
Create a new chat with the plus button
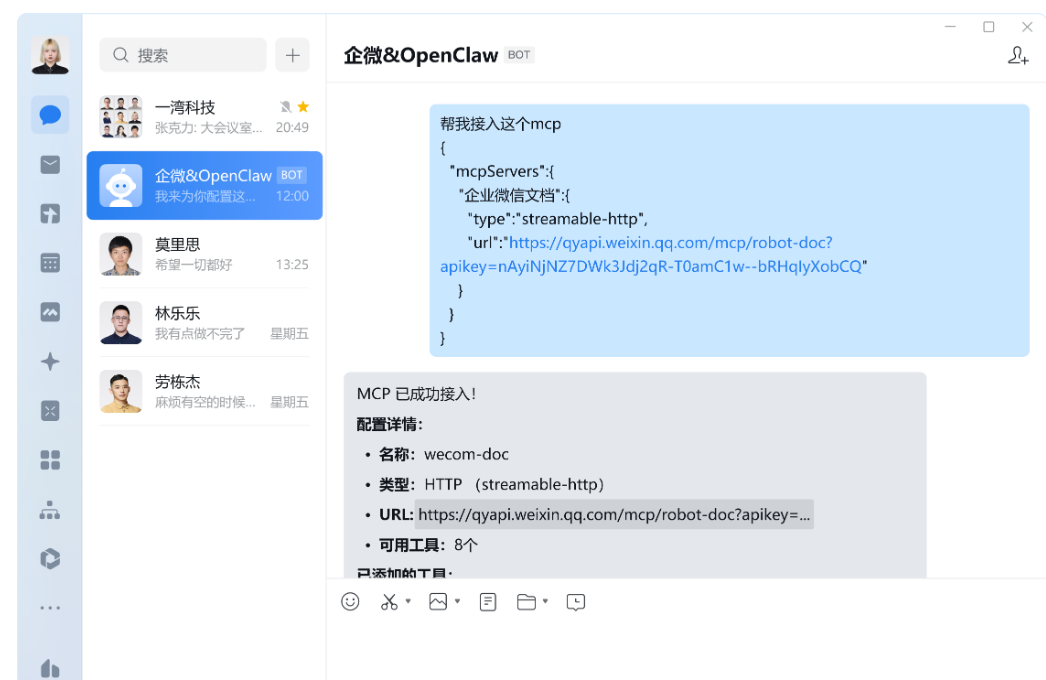[x=292, y=55]
